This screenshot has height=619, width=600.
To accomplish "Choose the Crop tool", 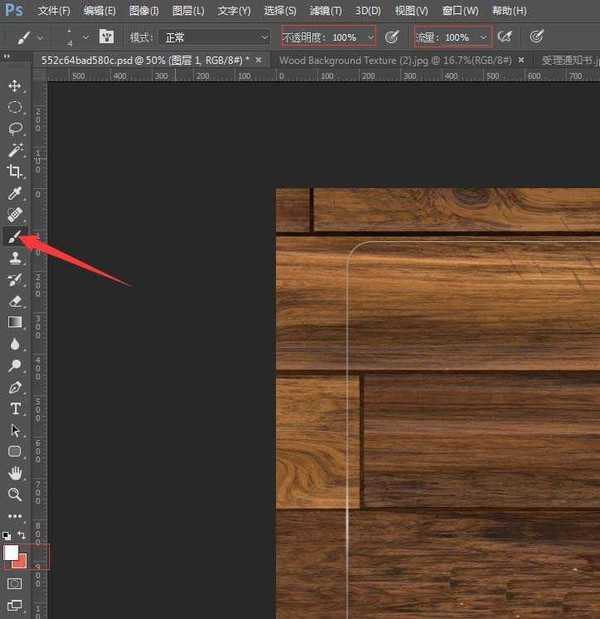I will tap(15, 172).
